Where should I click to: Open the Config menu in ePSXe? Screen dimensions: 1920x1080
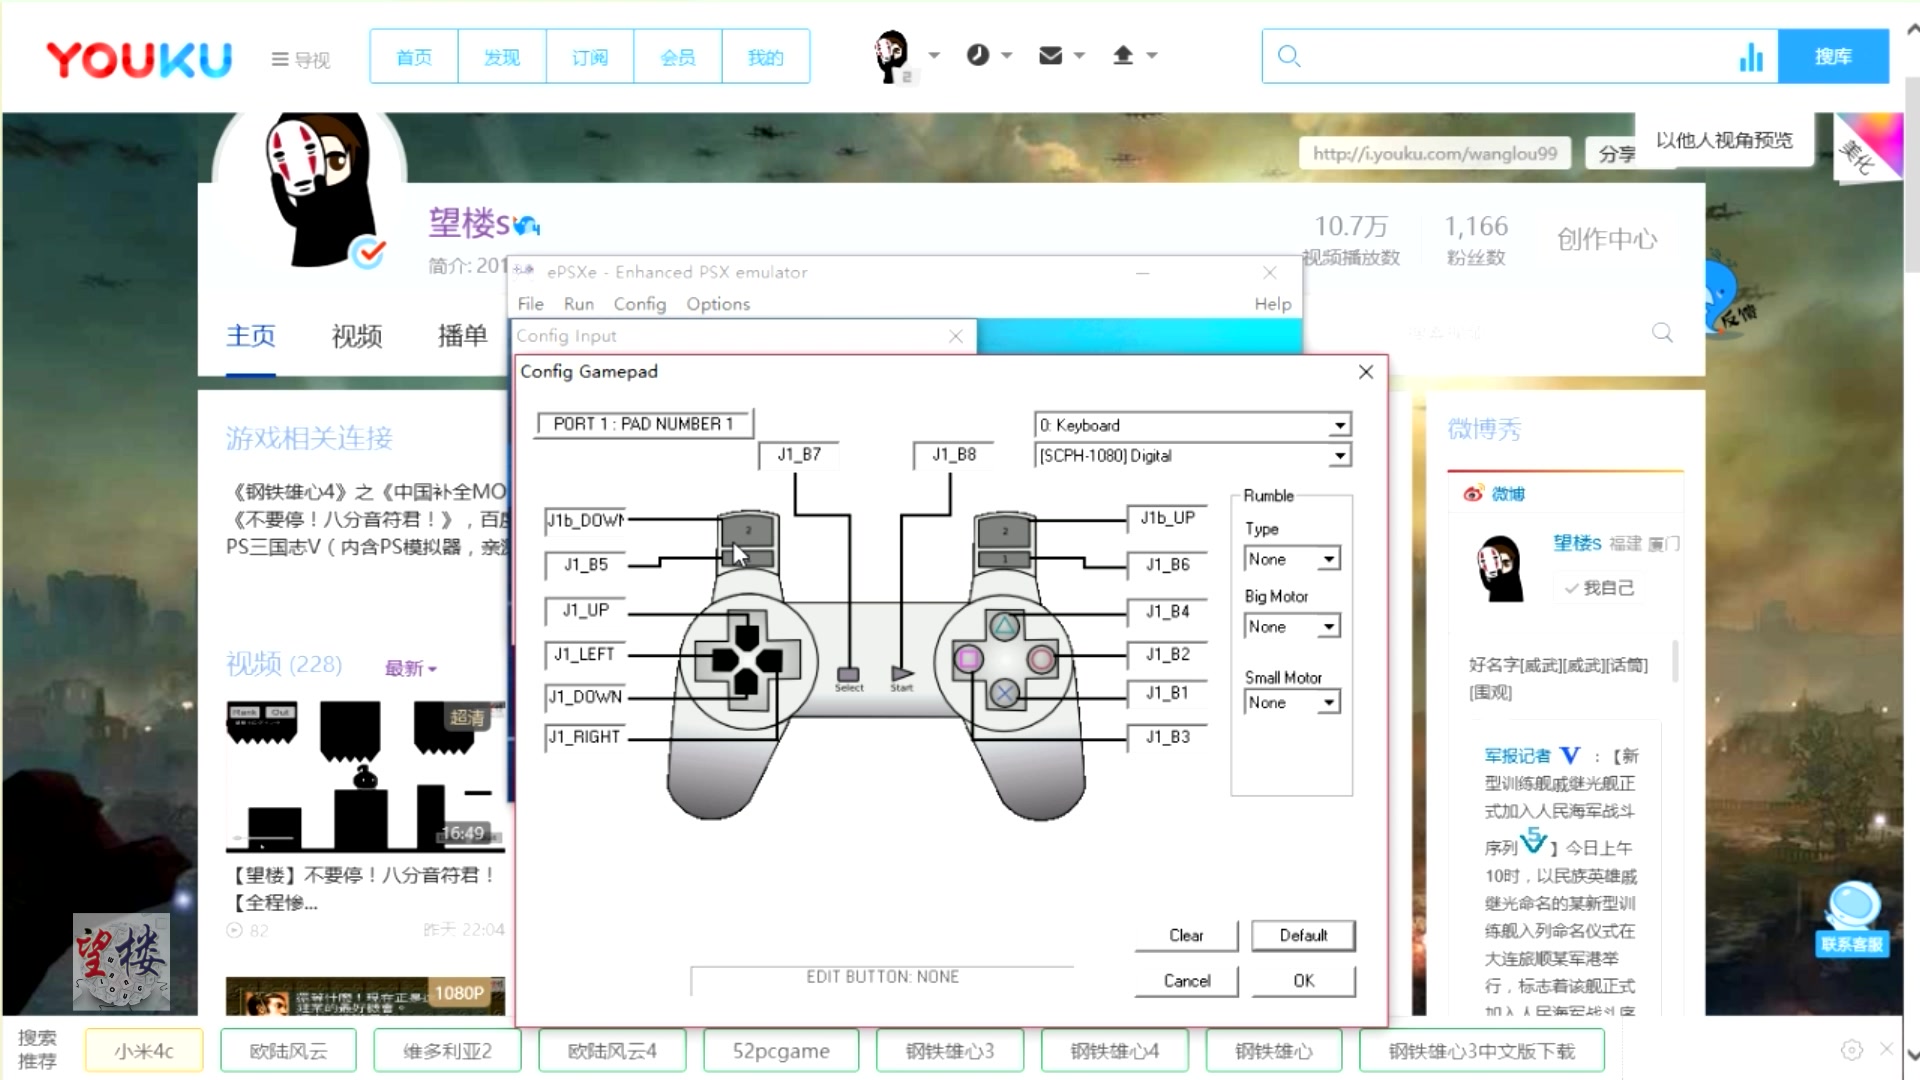(x=640, y=304)
